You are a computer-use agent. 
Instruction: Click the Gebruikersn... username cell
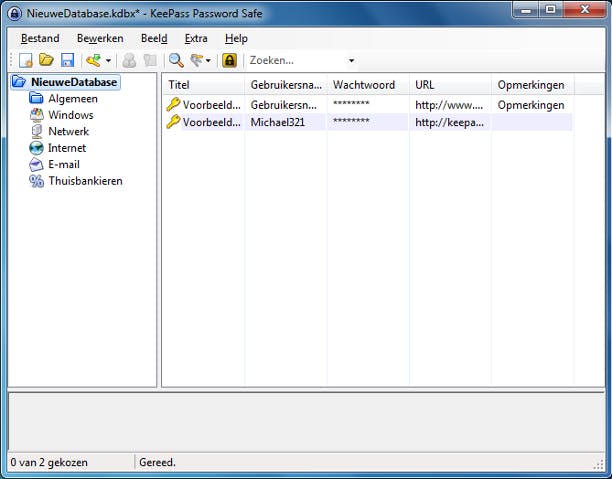(283, 105)
